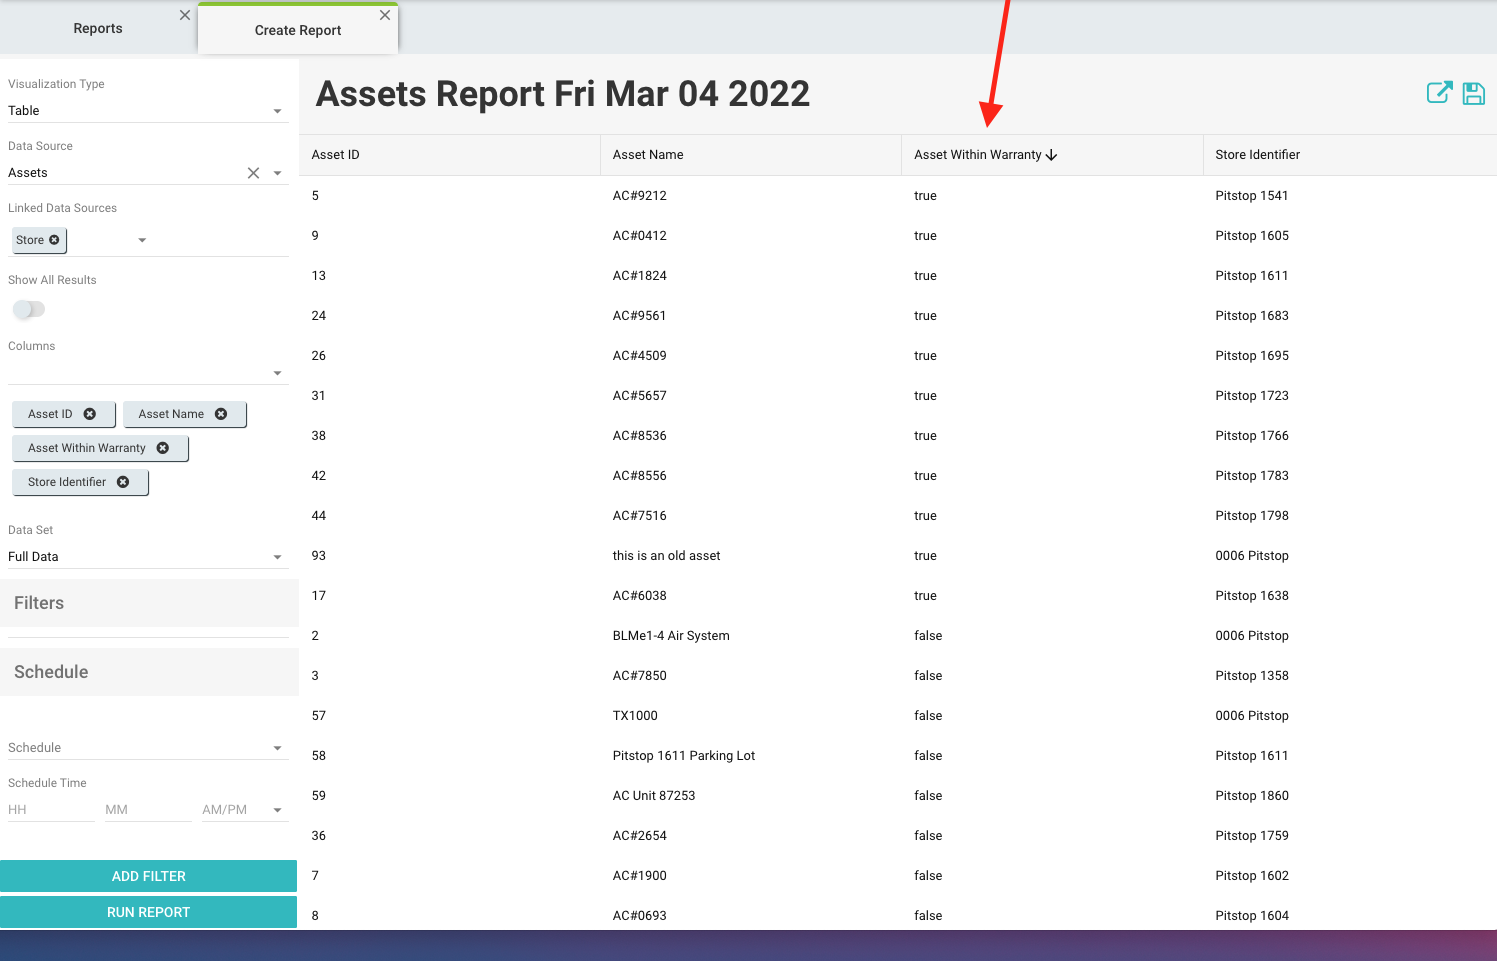The width and height of the screenshot is (1497, 961).
Task: Close the Create Report tab
Action: (x=385, y=15)
